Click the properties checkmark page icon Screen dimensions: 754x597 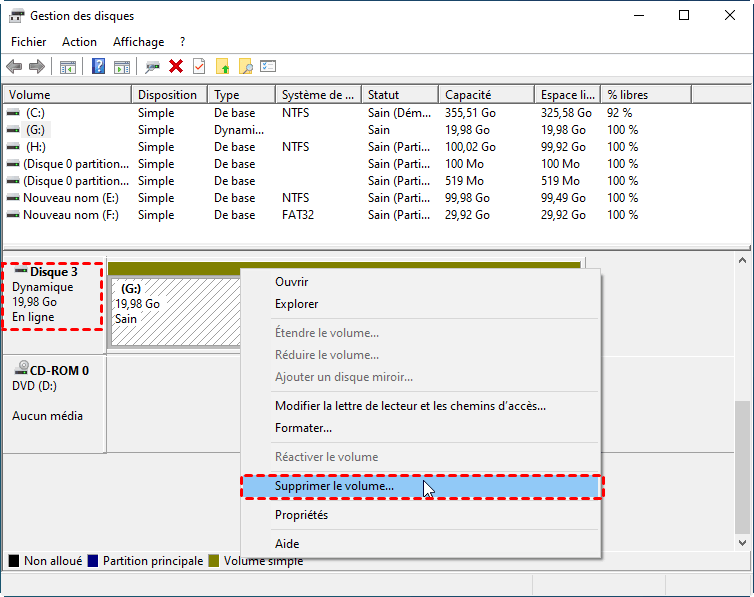click(x=199, y=67)
